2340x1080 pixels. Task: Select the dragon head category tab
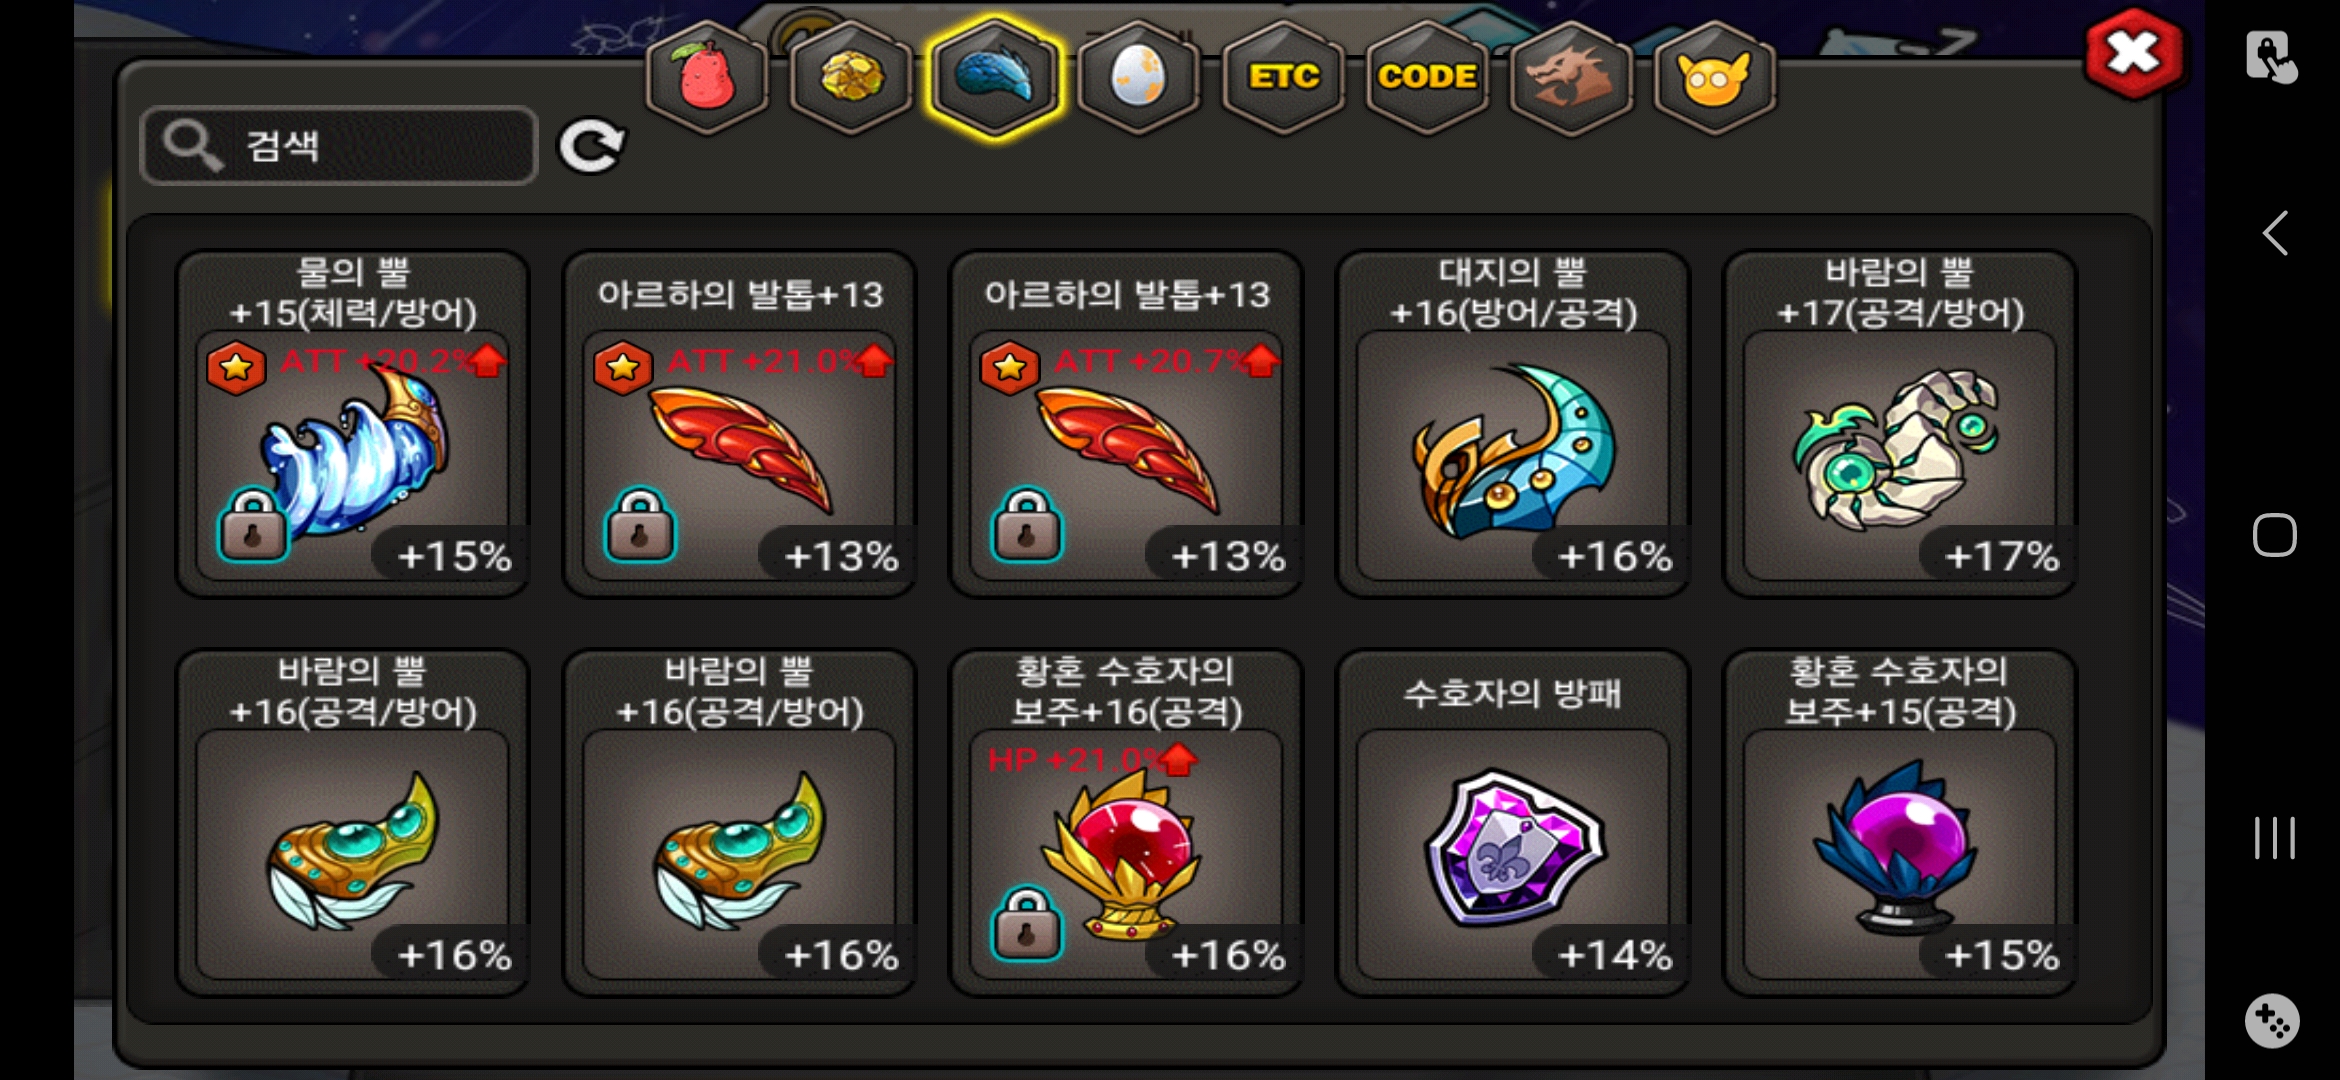[x=1571, y=78]
